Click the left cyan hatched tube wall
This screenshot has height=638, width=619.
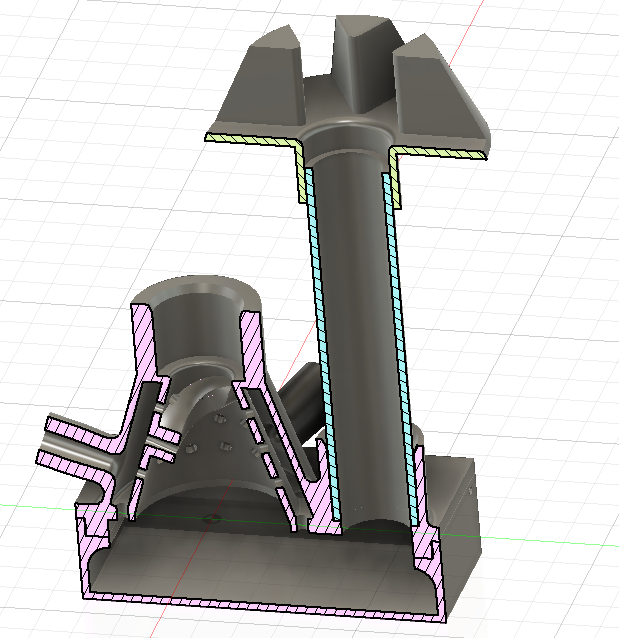click(x=322, y=344)
